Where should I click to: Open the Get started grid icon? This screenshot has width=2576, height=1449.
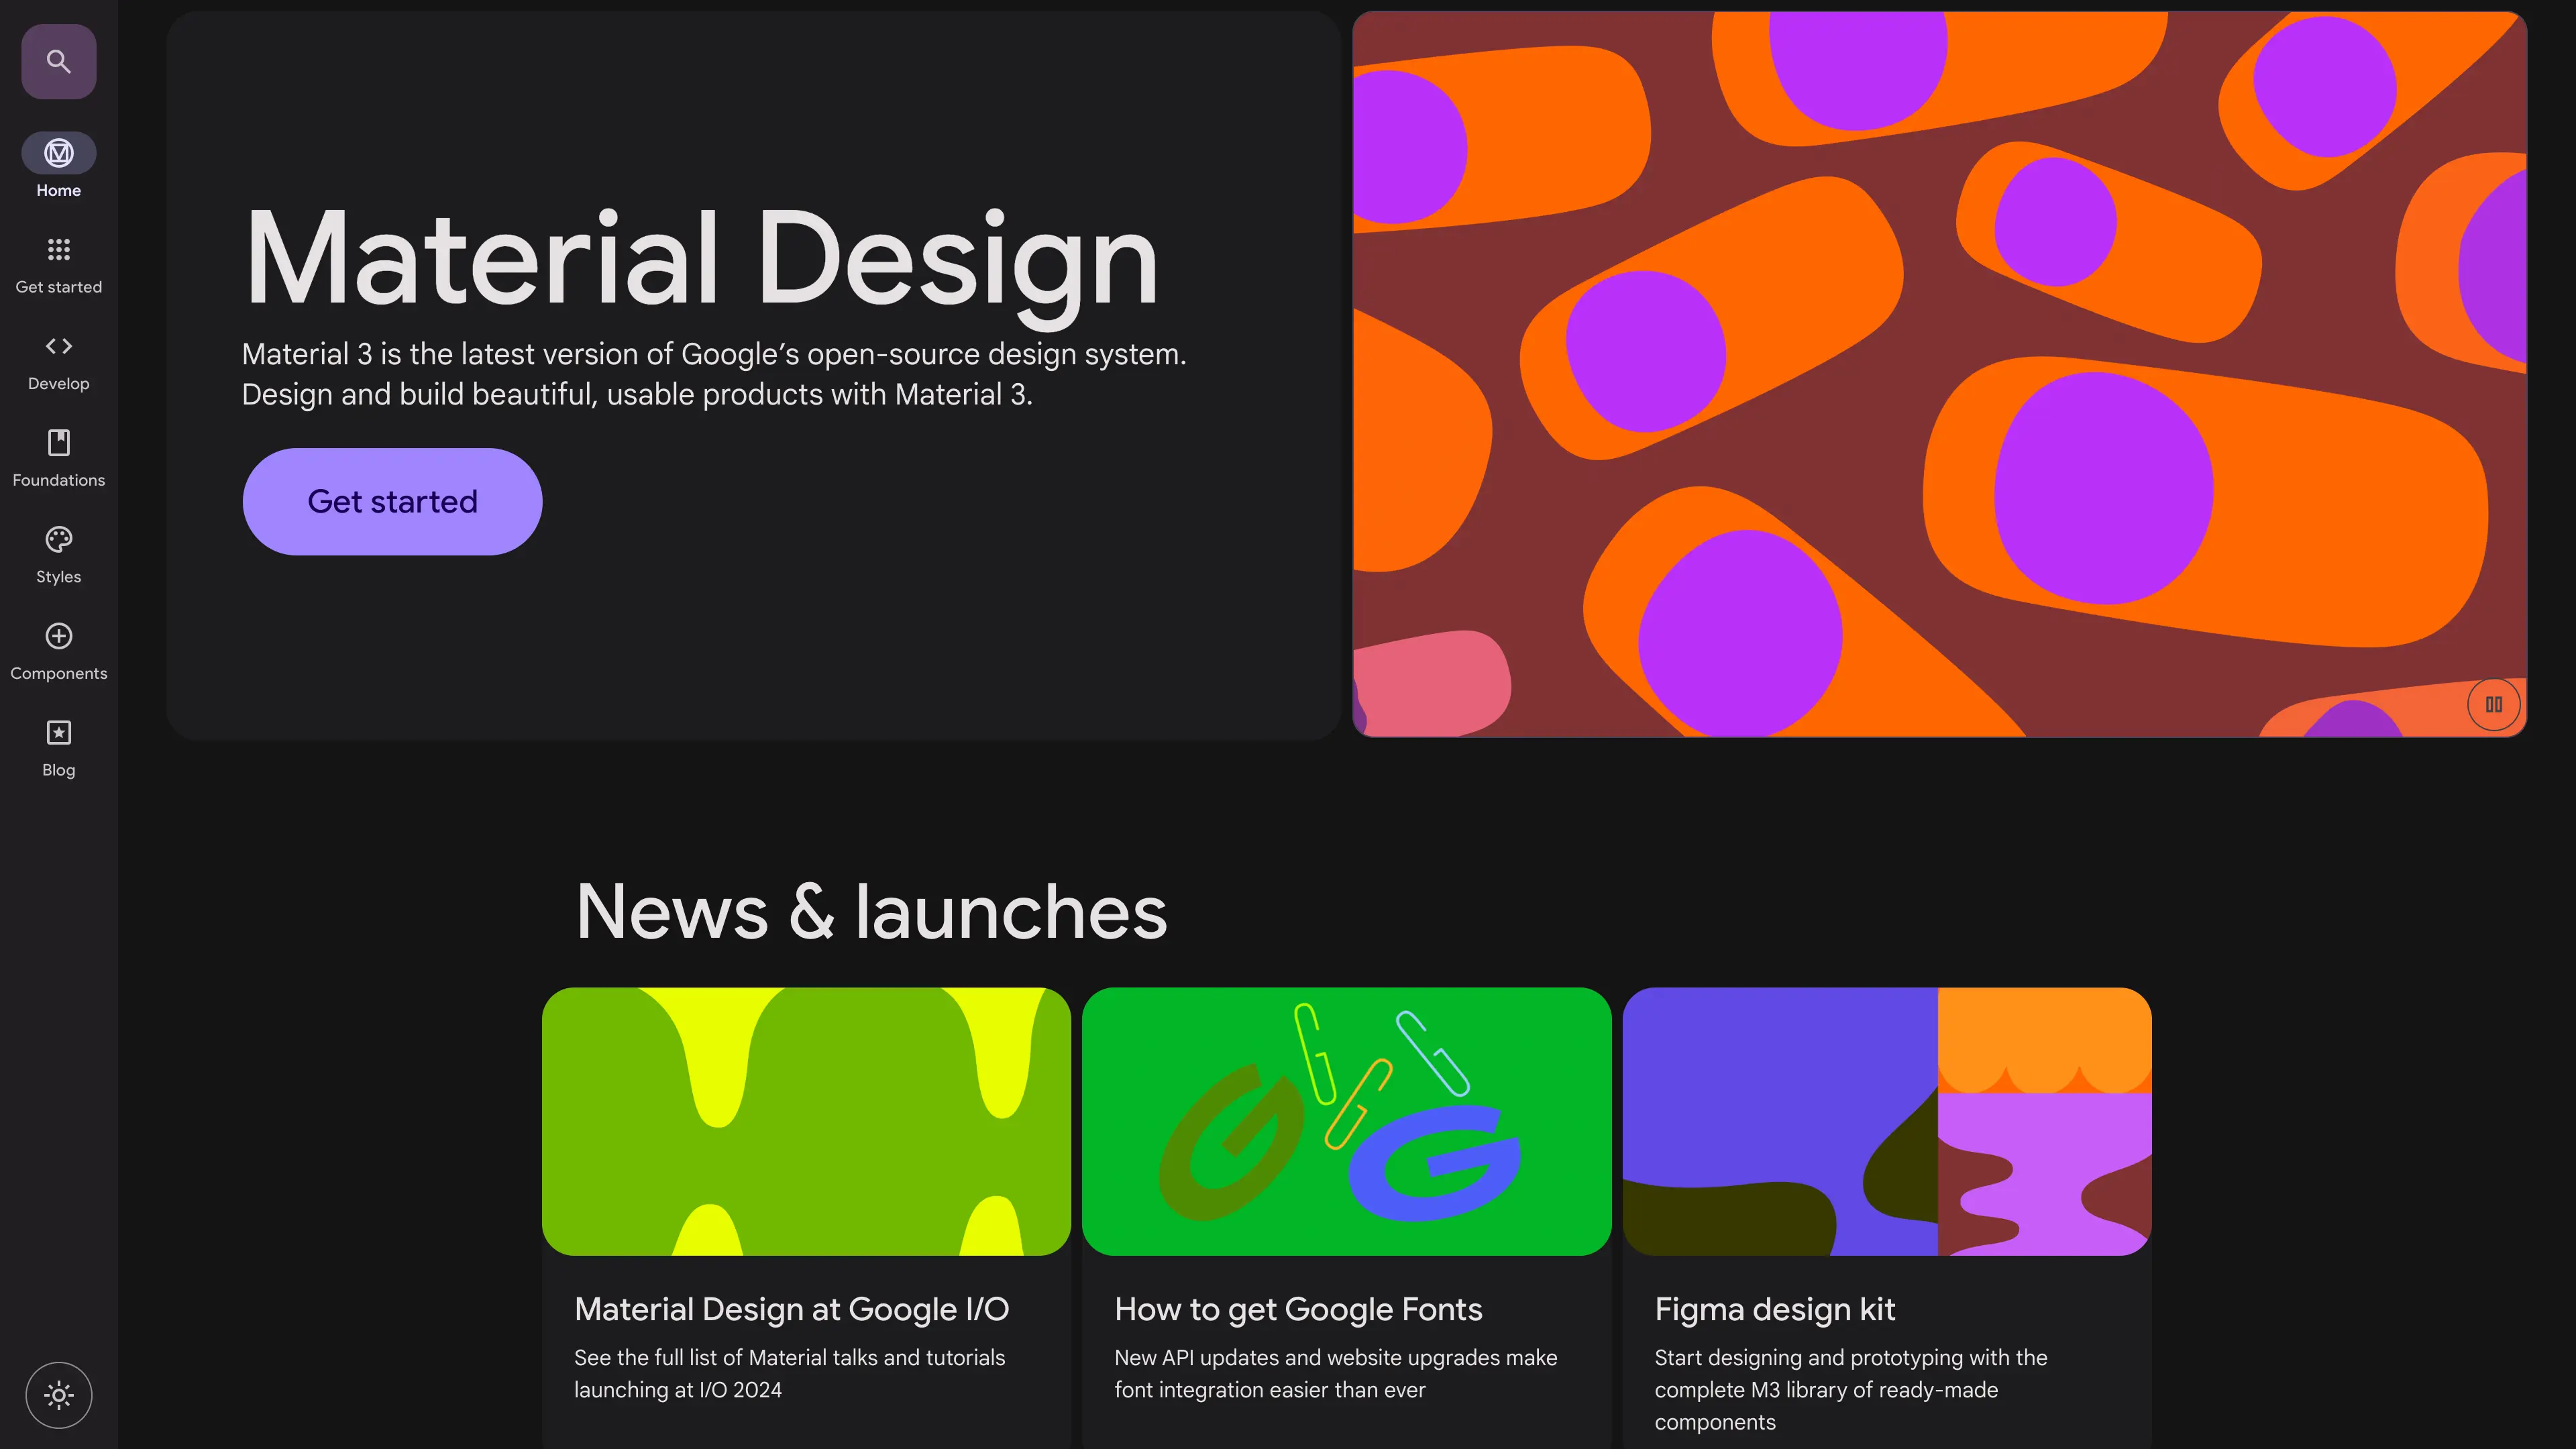[x=59, y=249]
